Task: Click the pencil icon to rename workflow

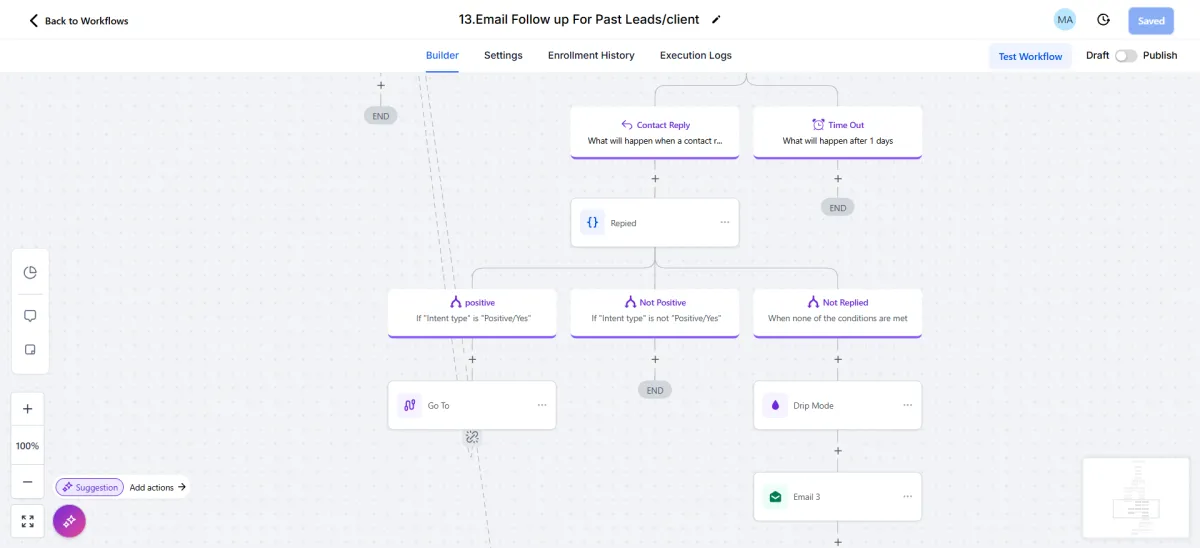Action: [x=716, y=20]
